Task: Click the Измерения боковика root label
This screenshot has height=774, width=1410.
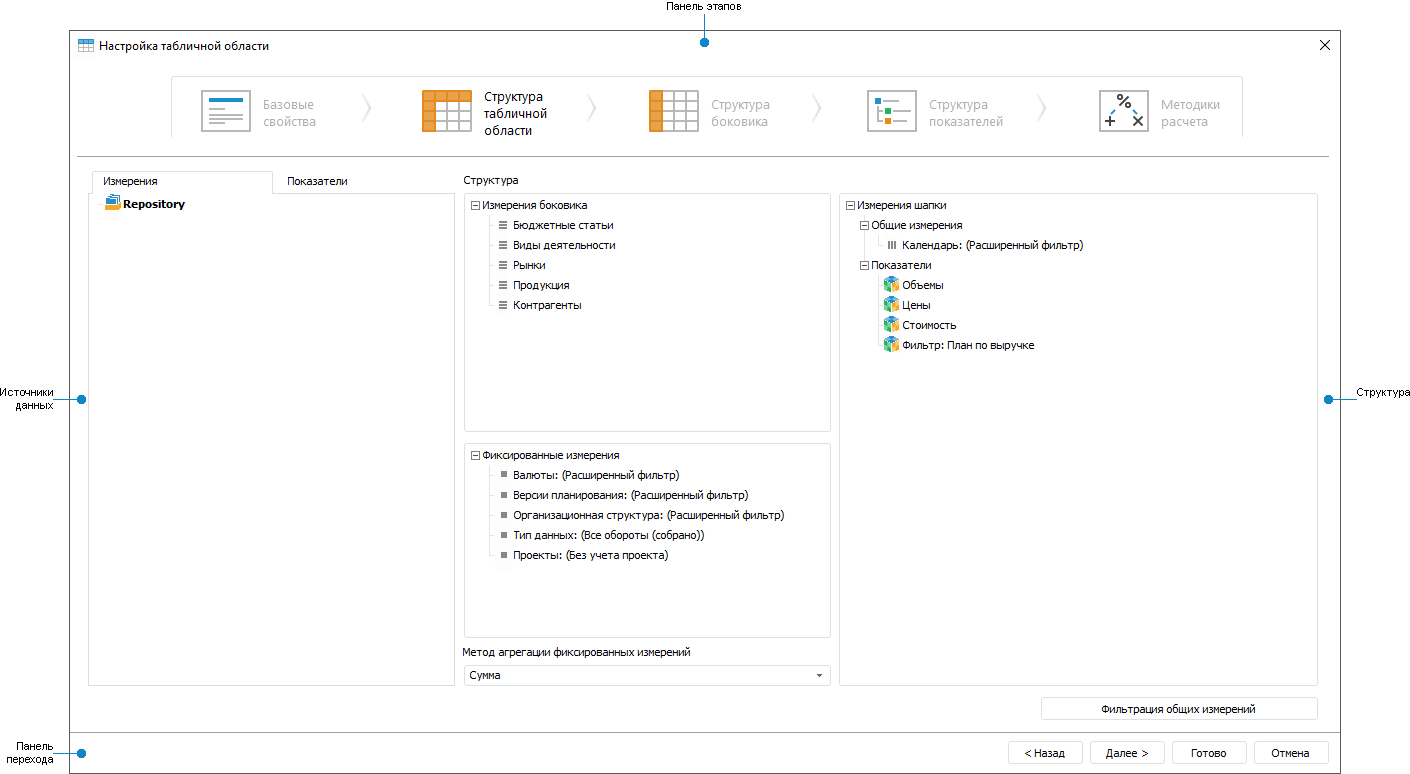Action: (535, 205)
